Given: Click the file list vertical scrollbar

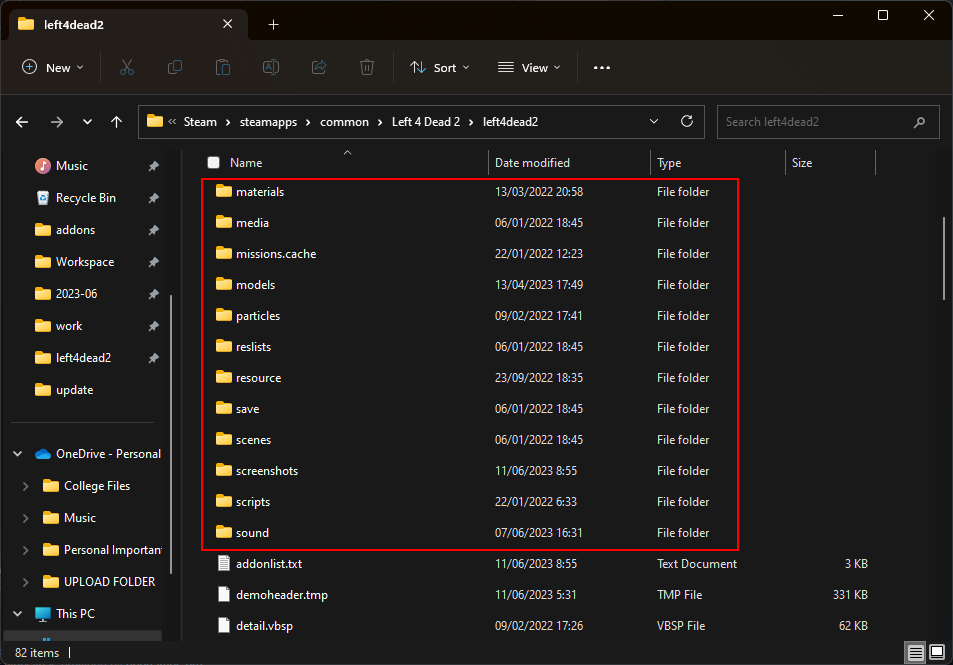Looking at the screenshot, I should 943,258.
